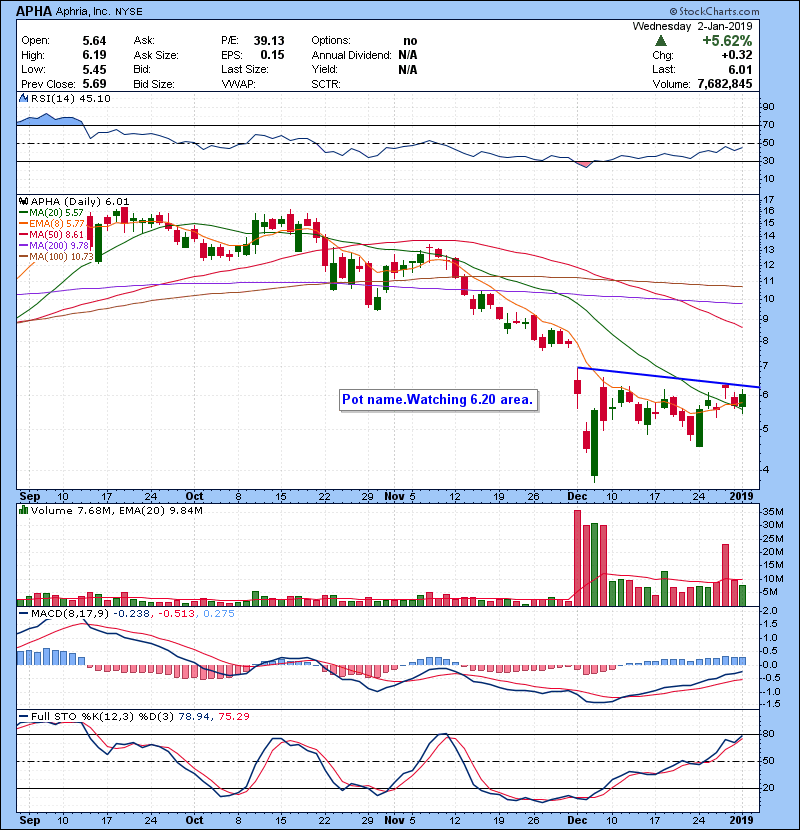Image resolution: width=800 pixels, height=830 pixels.
Task: Click the +5.62% percent change
Action: pyautogui.click(x=727, y=41)
